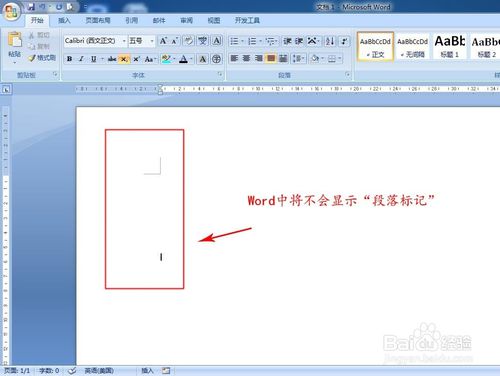
Task: Center align text
Action: (x=246, y=59)
